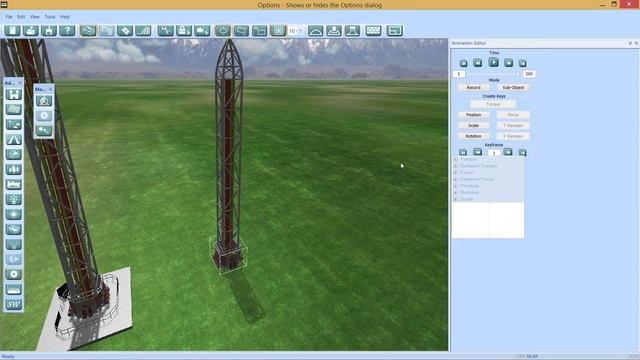Open the Help menu
640x360 pixels.
click(65, 17)
